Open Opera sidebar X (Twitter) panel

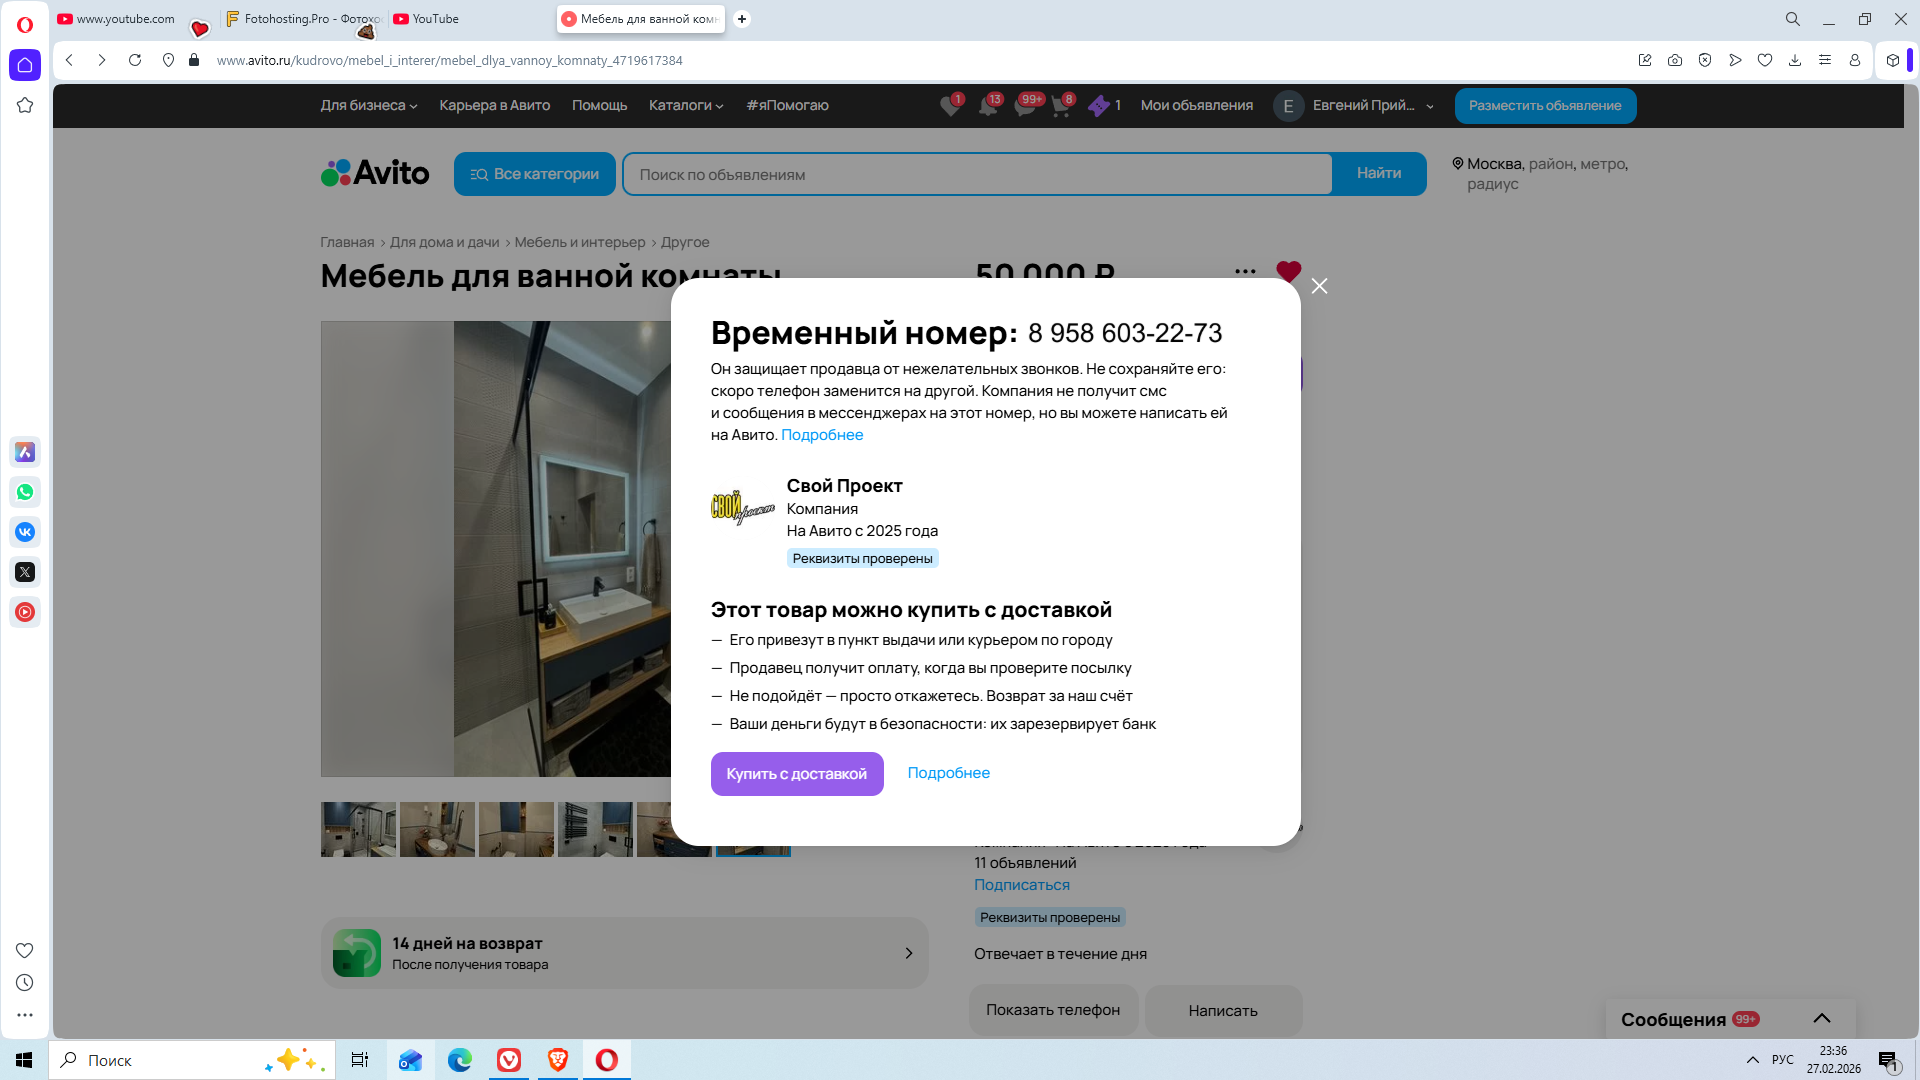(x=25, y=572)
